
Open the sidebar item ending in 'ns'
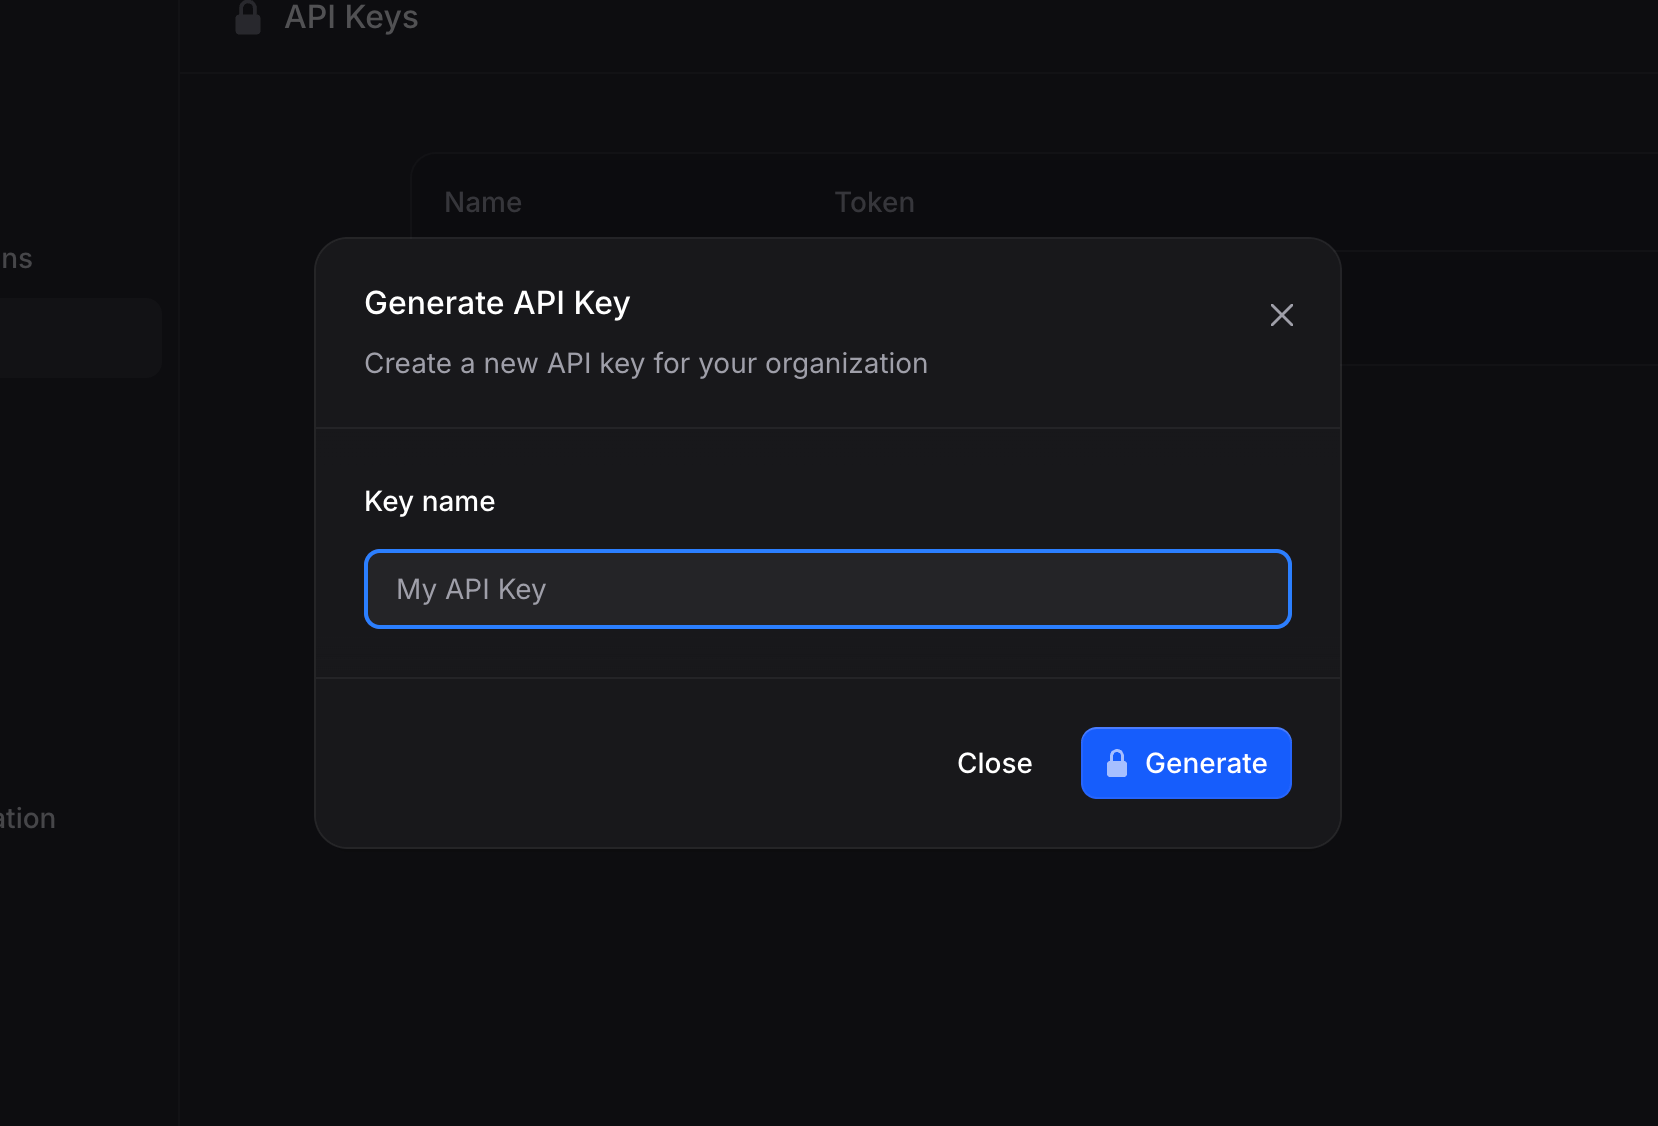pyautogui.click(x=16, y=258)
